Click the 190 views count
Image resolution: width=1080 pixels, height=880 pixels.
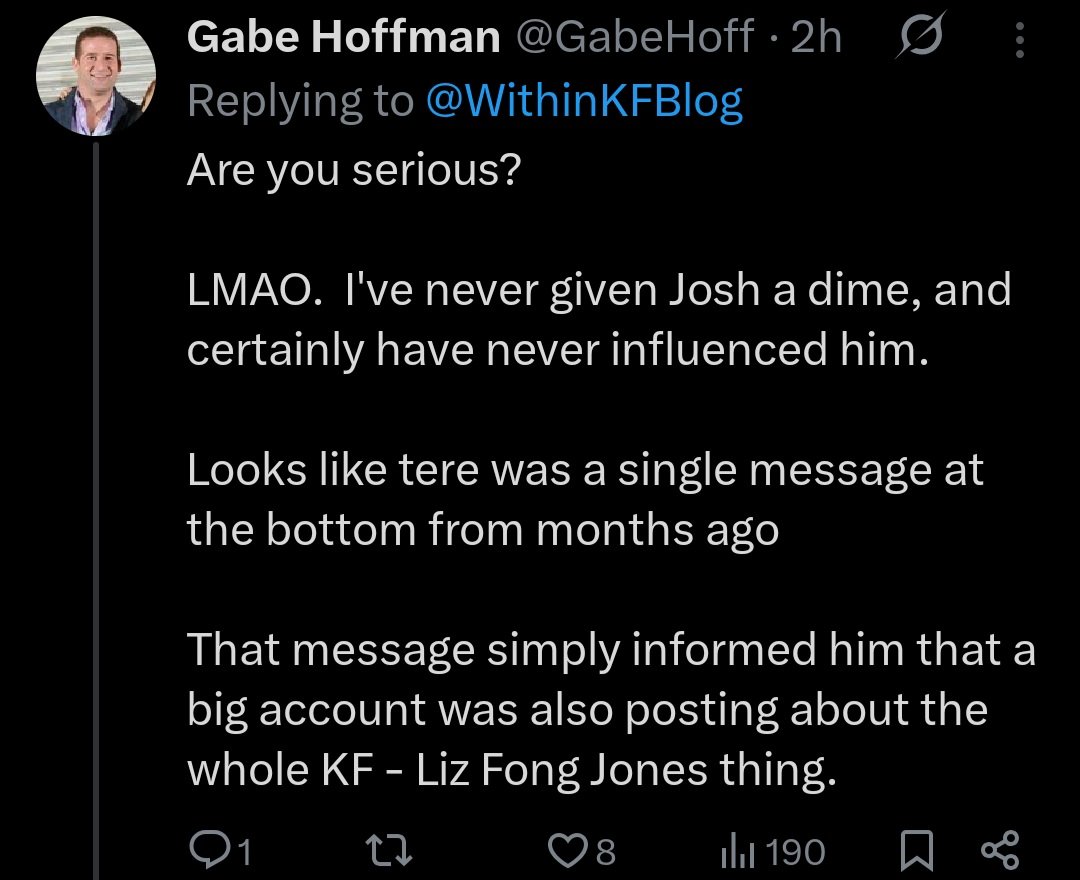pos(798,852)
